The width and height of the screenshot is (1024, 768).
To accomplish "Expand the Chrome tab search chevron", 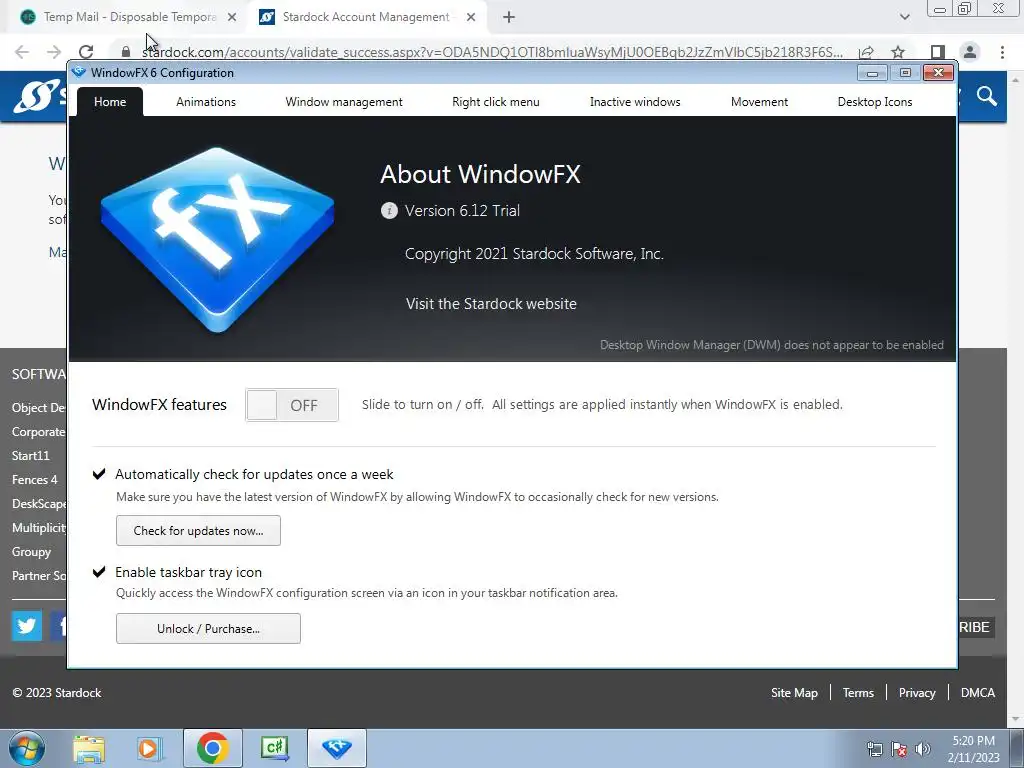I will click(904, 17).
